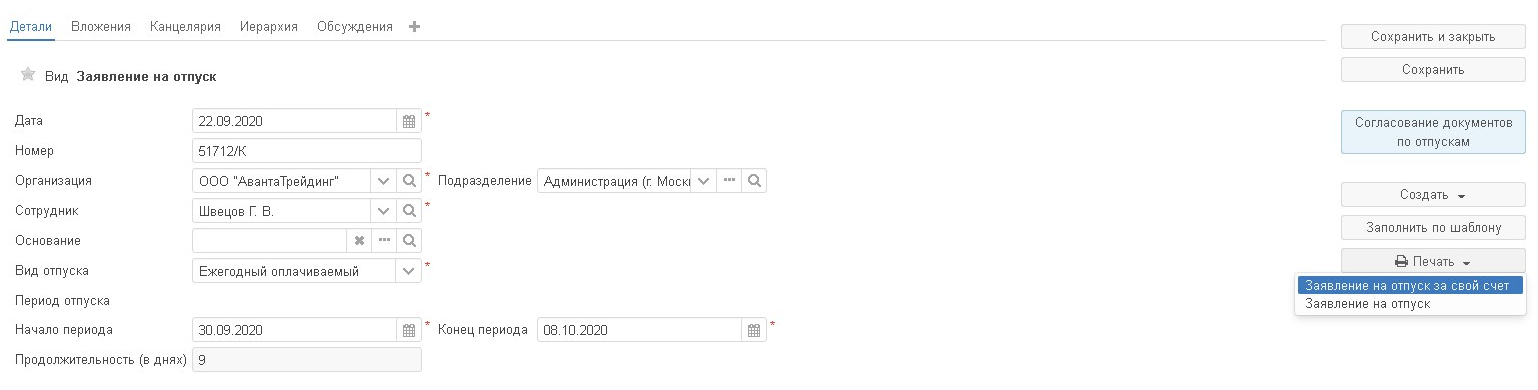Click Сохранить и закрыть button

pyautogui.click(x=1432, y=37)
